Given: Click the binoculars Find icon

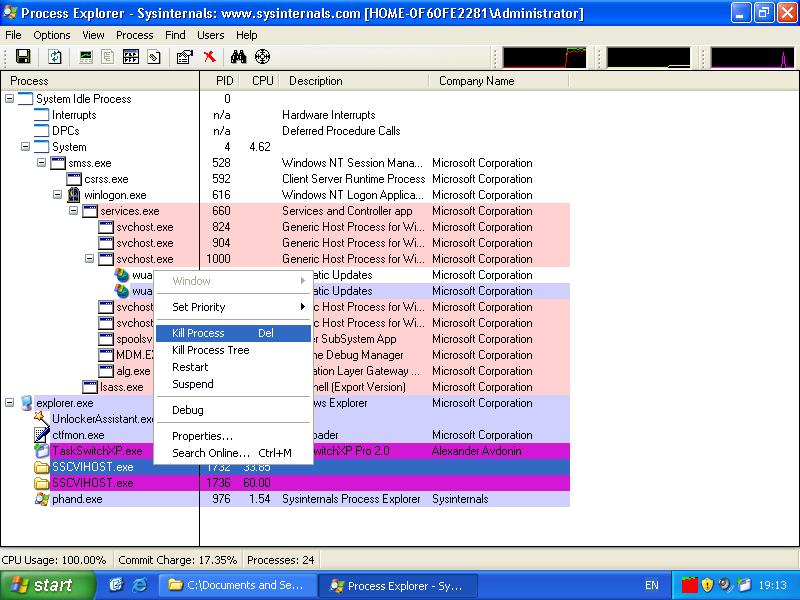Looking at the screenshot, I should point(238,57).
